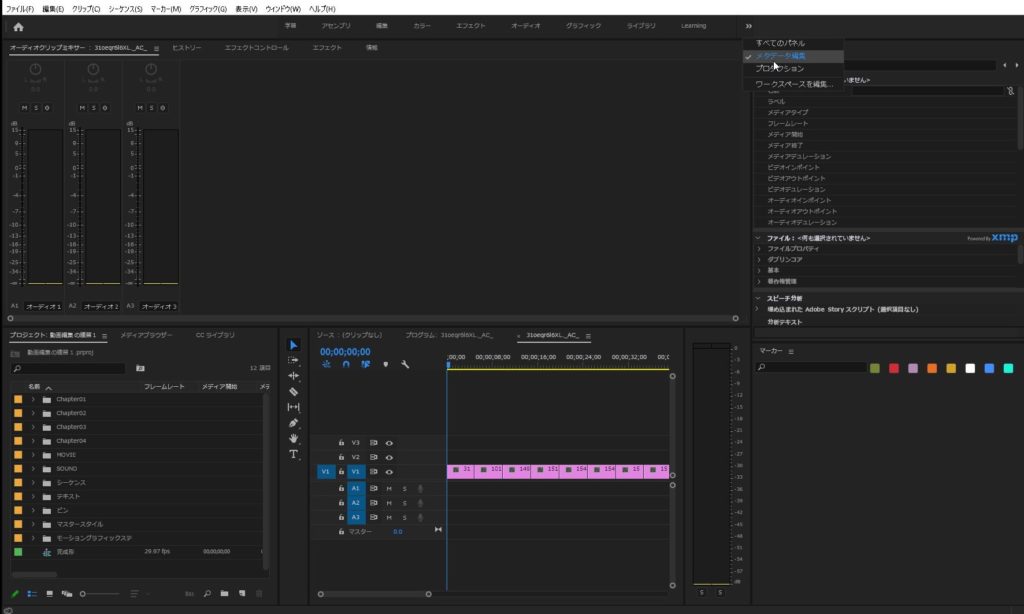Select the Razor tool in the toolbar
1024x614 pixels.
[x=293, y=392]
